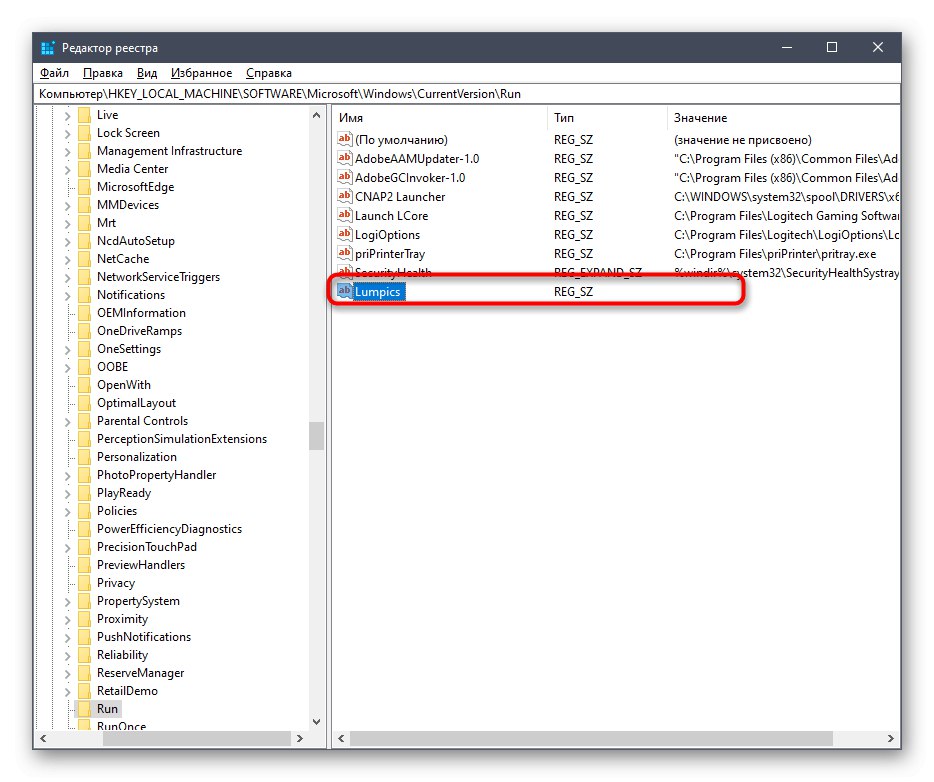Click the tree pane scroll down arrow
This screenshot has width=934, height=782.
point(316,721)
